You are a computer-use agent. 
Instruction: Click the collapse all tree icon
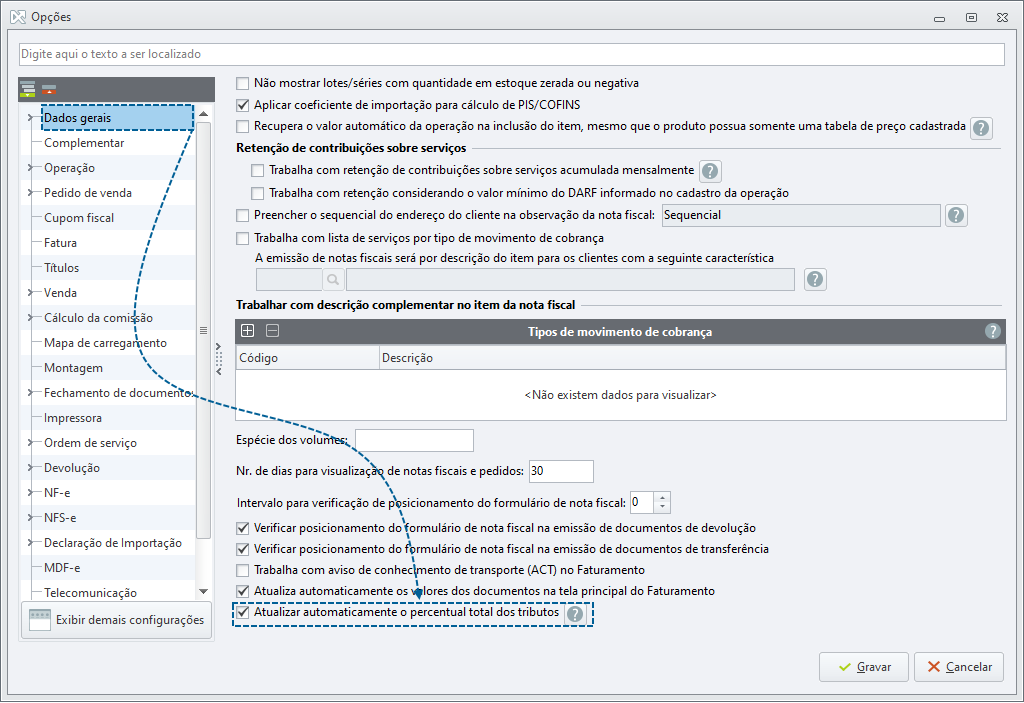pyautogui.click(x=49, y=89)
